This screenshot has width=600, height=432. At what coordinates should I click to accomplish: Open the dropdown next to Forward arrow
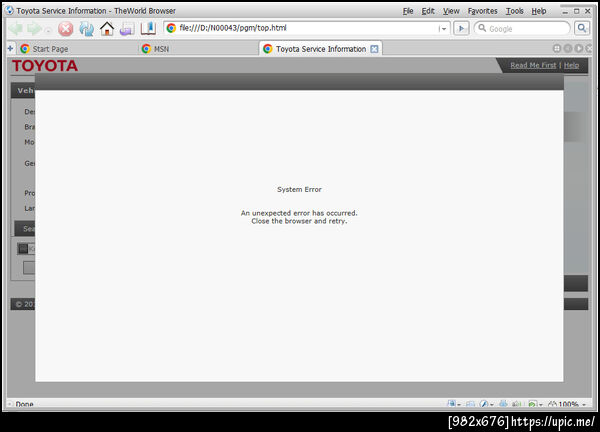point(48,29)
